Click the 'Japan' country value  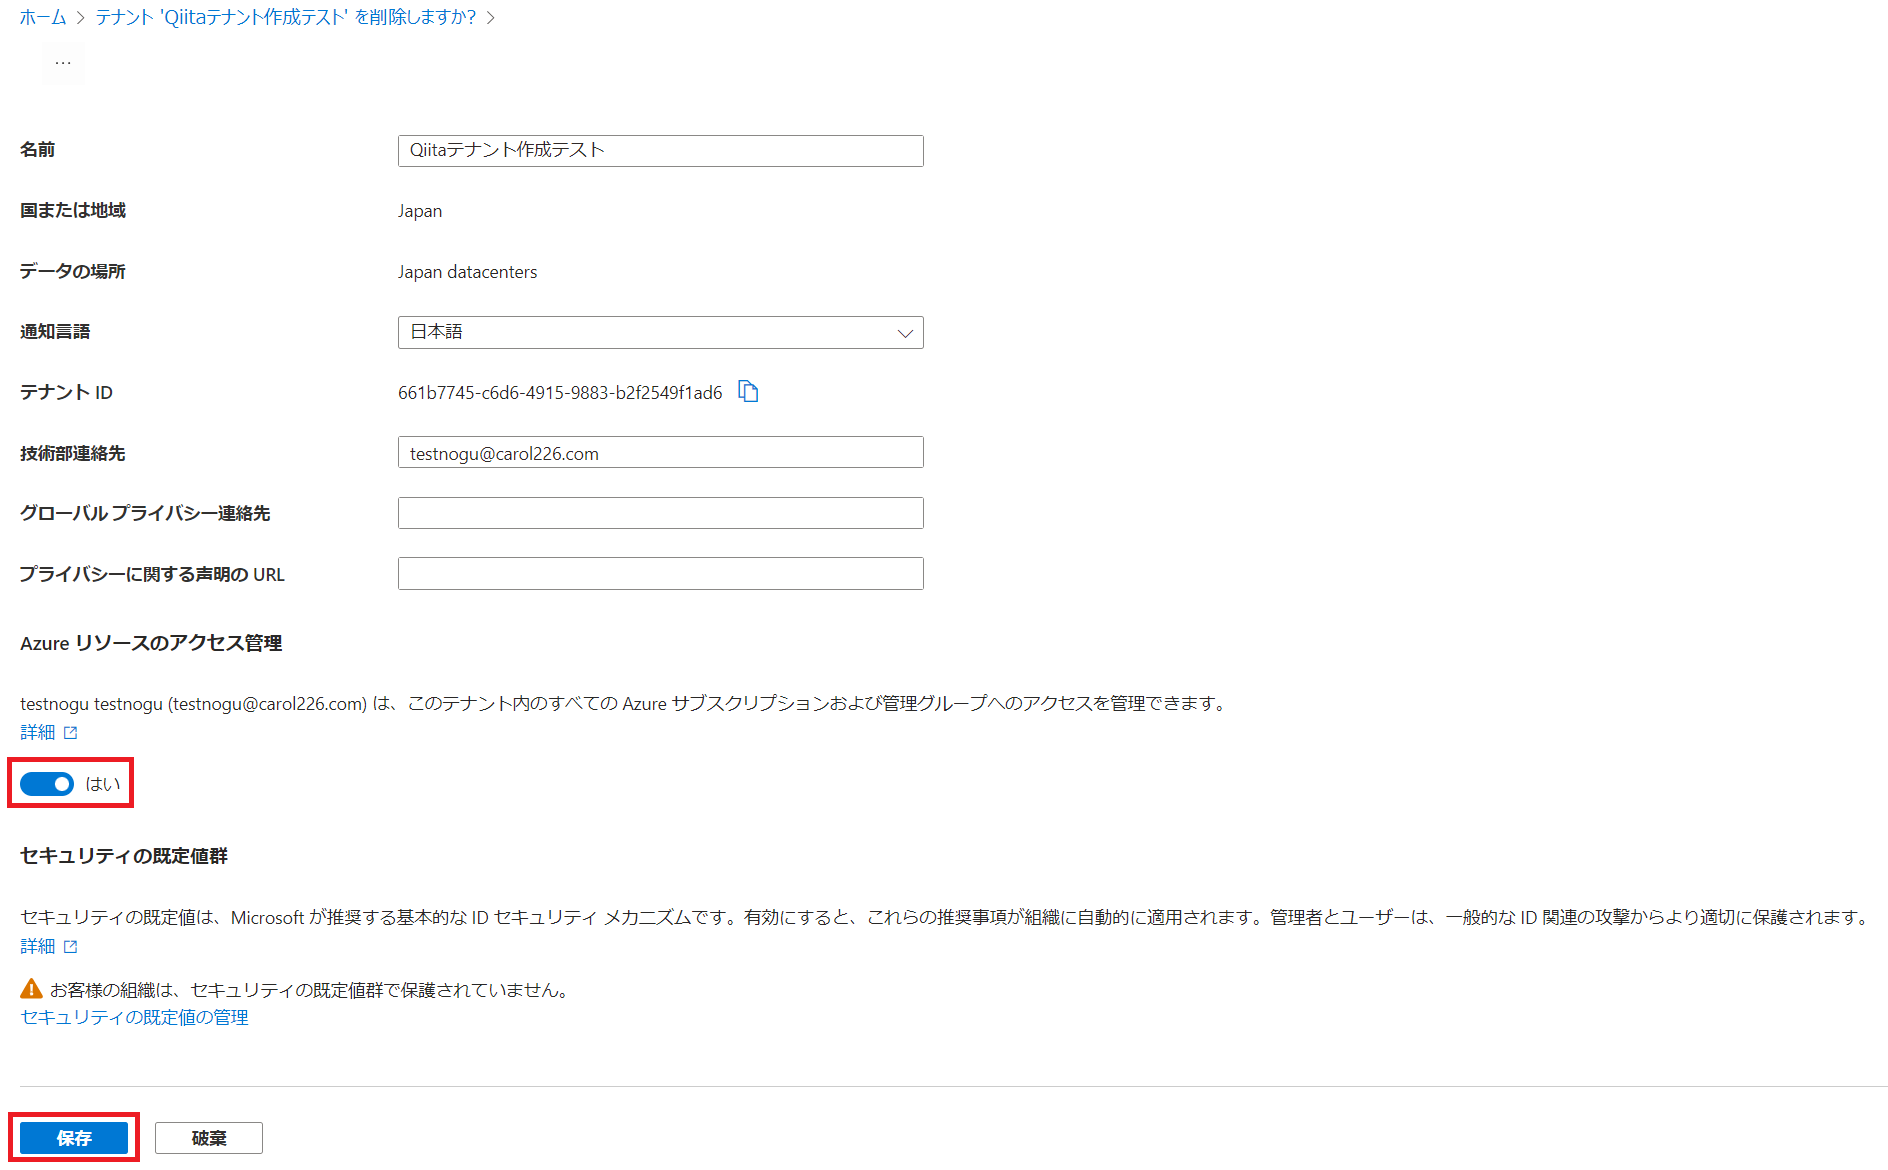pyautogui.click(x=420, y=211)
